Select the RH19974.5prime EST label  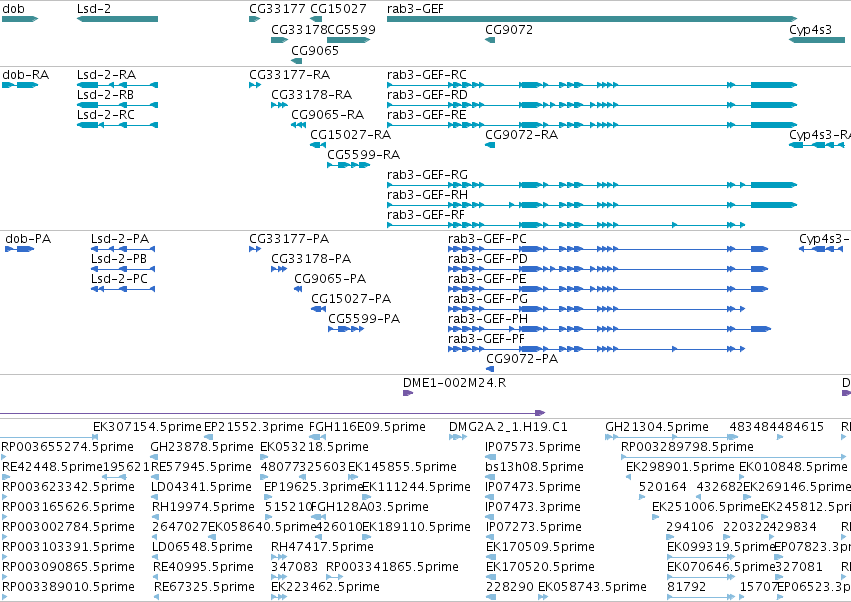[x=203, y=506]
